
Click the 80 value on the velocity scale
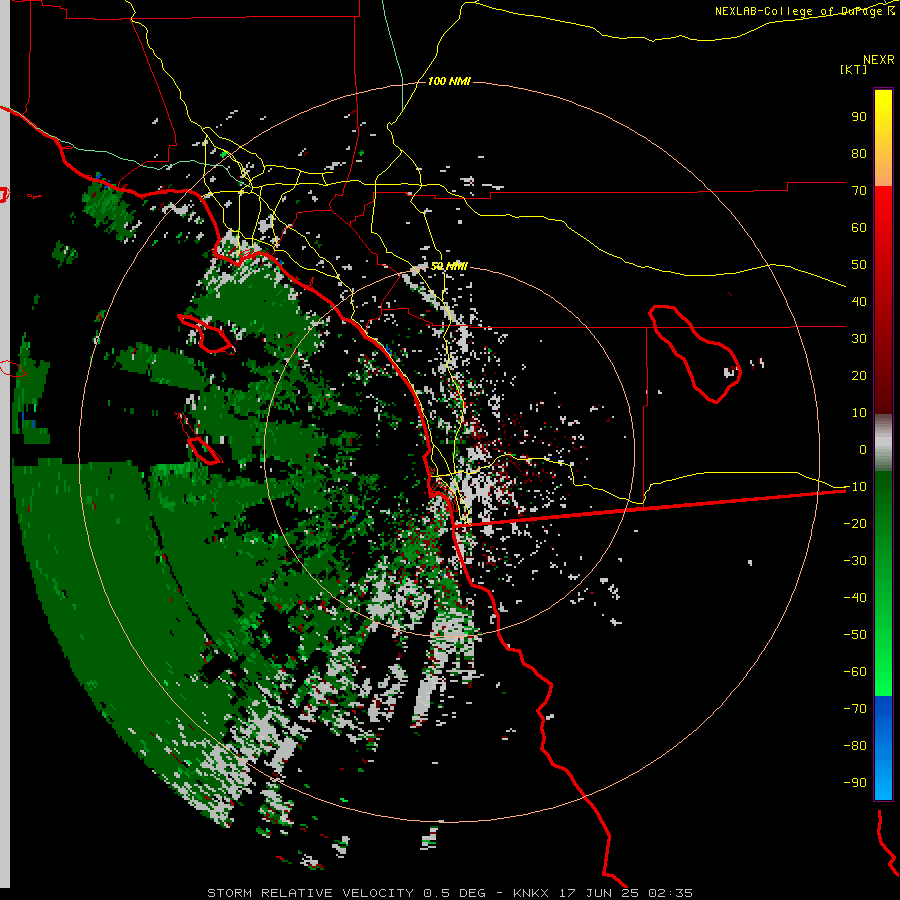click(x=859, y=153)
